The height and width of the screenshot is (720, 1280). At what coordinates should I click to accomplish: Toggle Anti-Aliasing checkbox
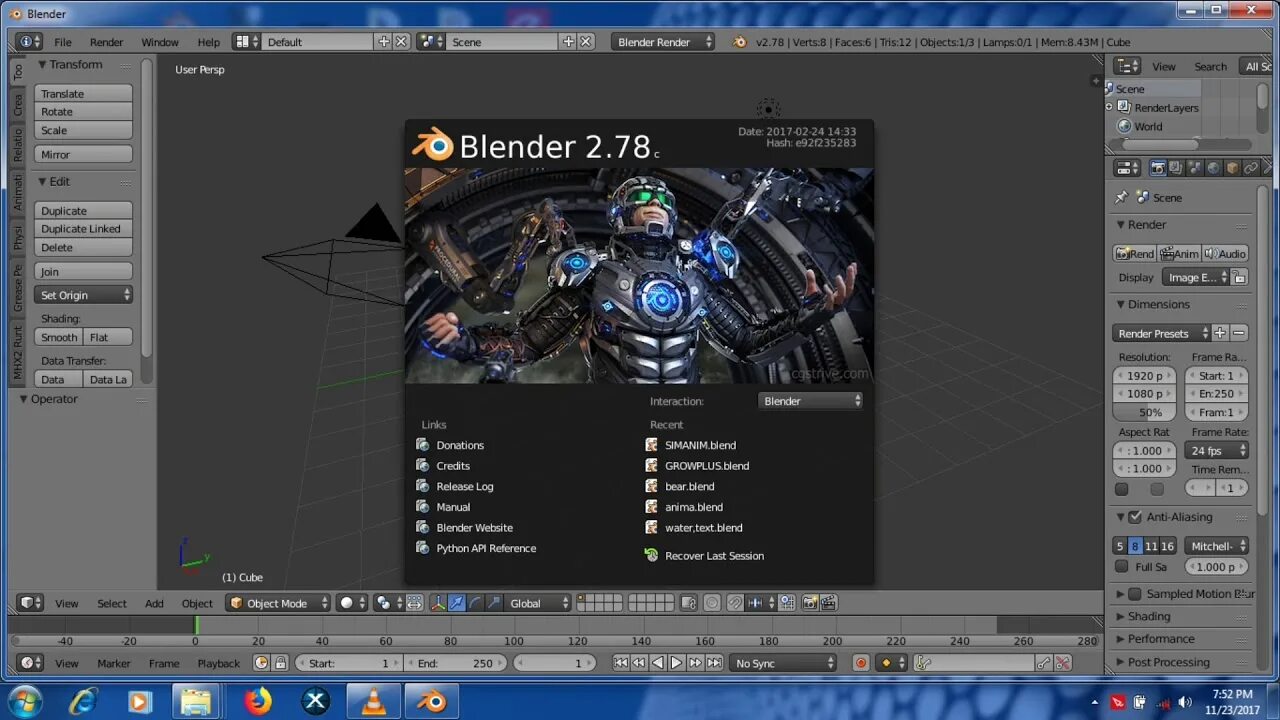pos(1135,517)
